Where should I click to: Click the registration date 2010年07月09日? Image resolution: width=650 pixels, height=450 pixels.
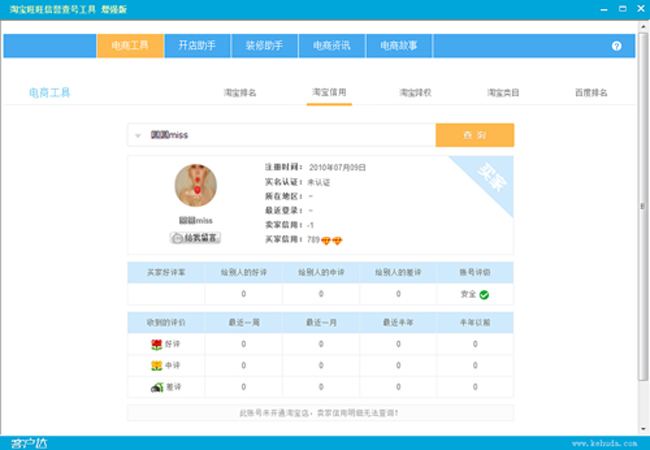tap(337, 167)
